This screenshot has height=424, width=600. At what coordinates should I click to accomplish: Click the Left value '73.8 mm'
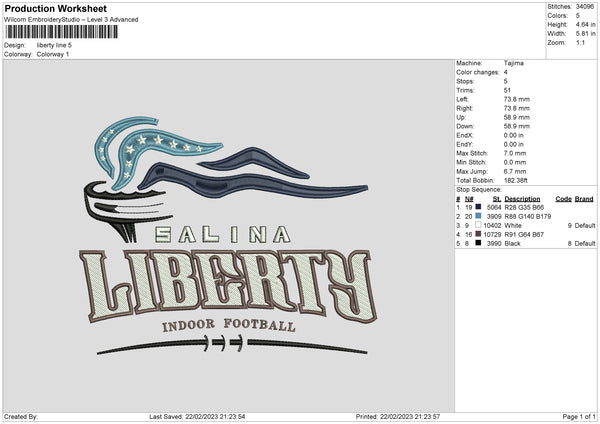pos(517,99)
